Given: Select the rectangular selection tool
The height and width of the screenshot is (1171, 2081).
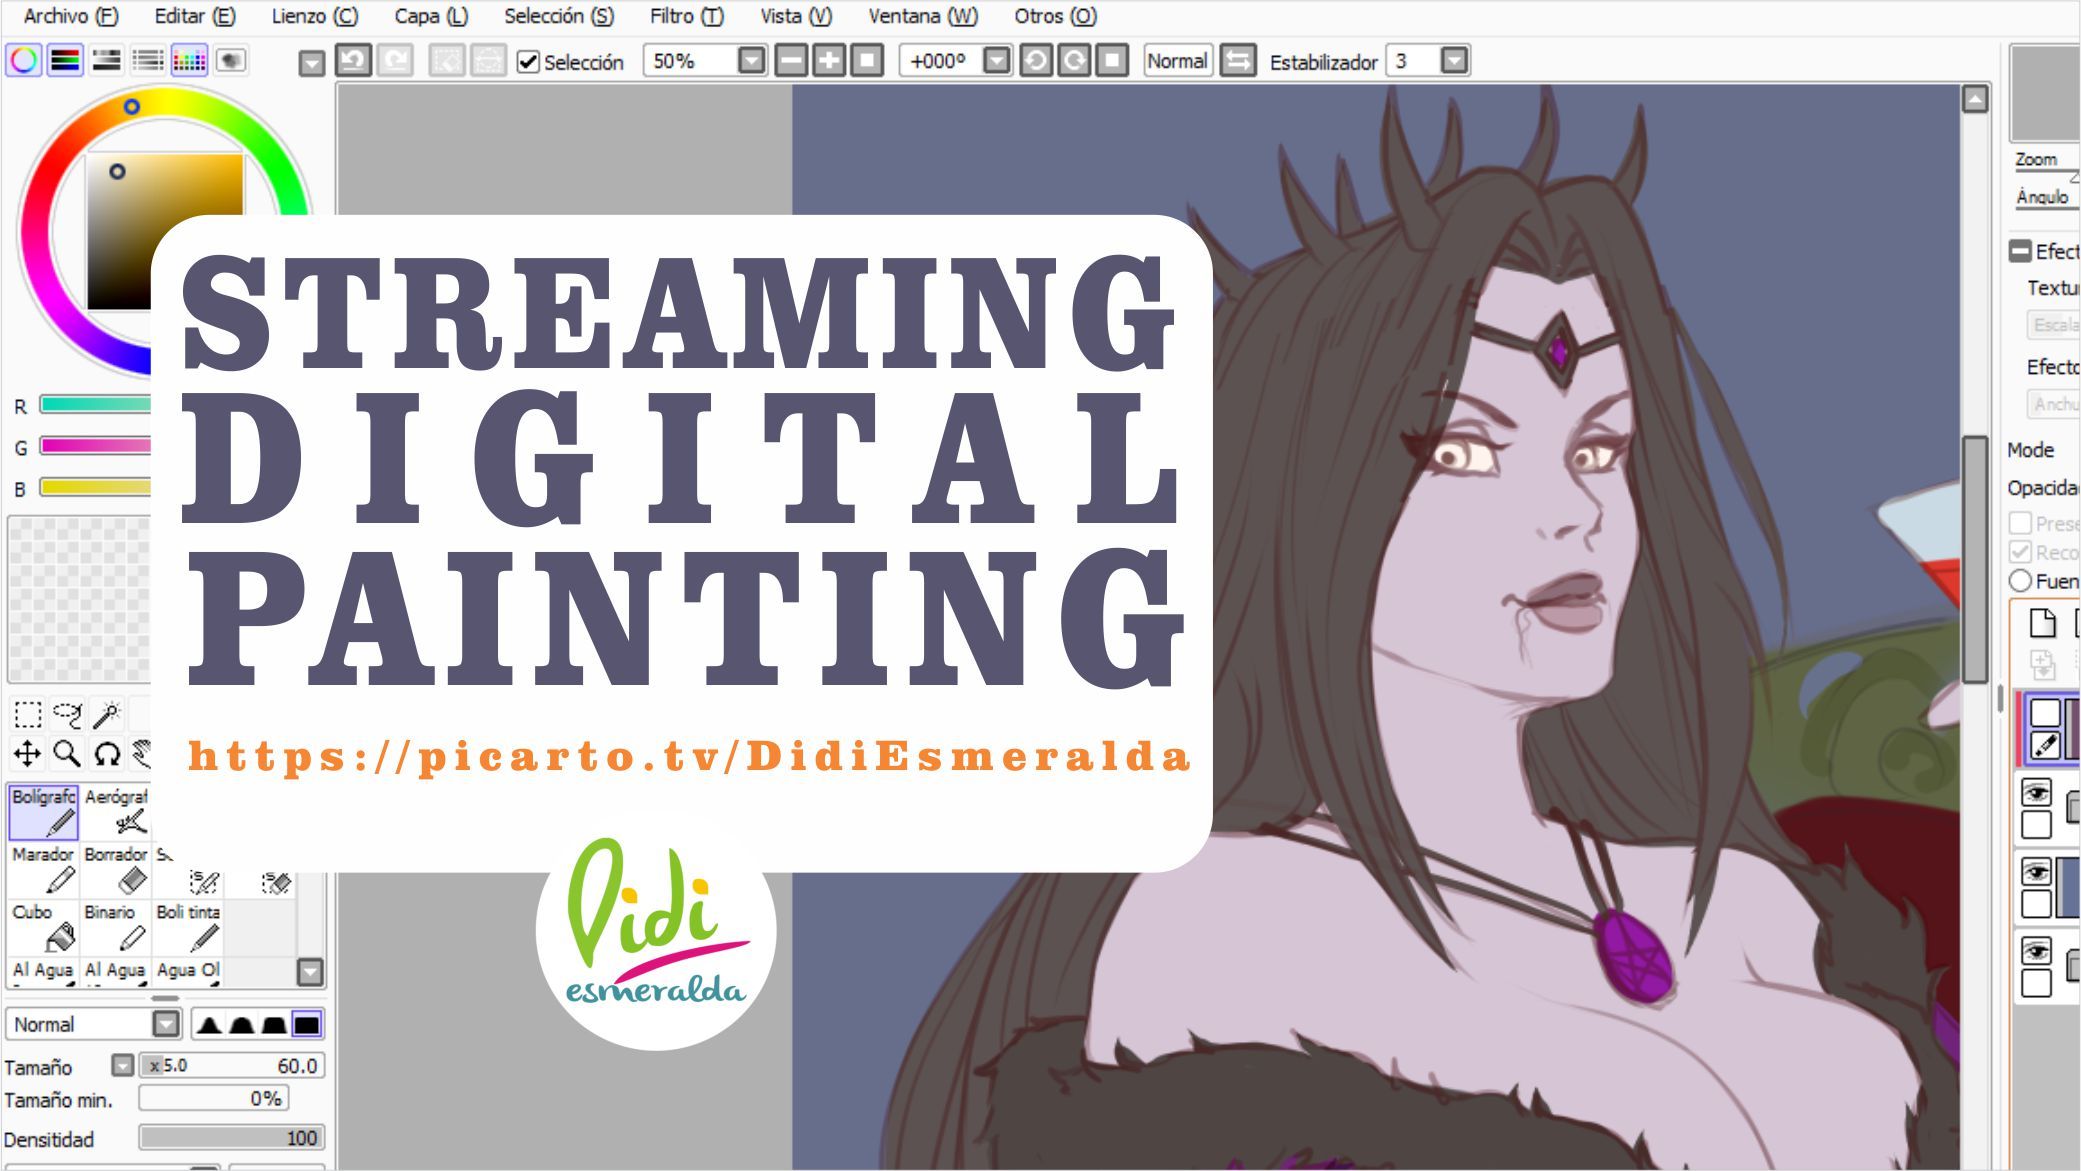Looking at the screenshot, I should (28, 714).
